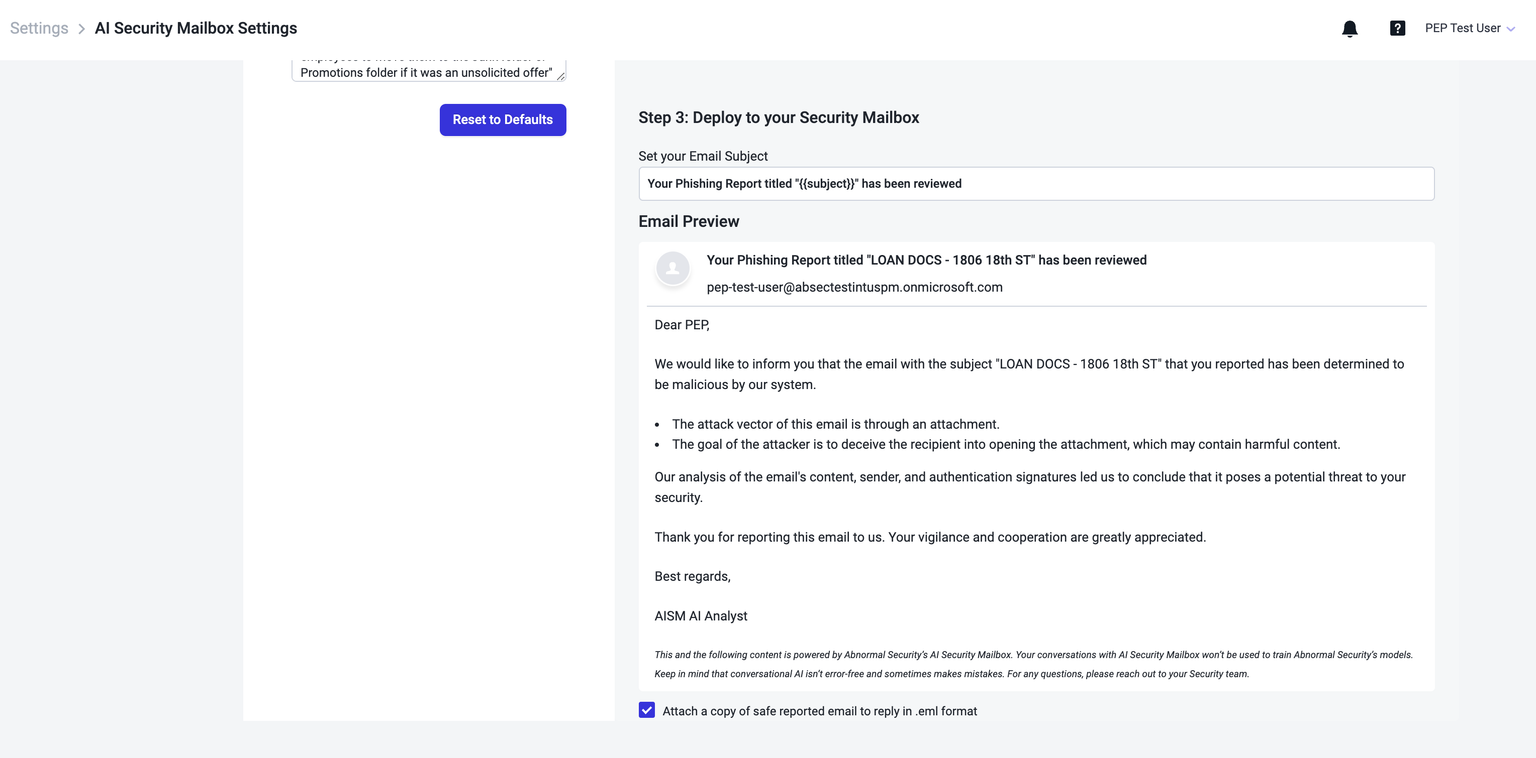Click the AI Security Mailbox Settings breadcrumb title
The image size is (1536, 758).
click(195, 28)
